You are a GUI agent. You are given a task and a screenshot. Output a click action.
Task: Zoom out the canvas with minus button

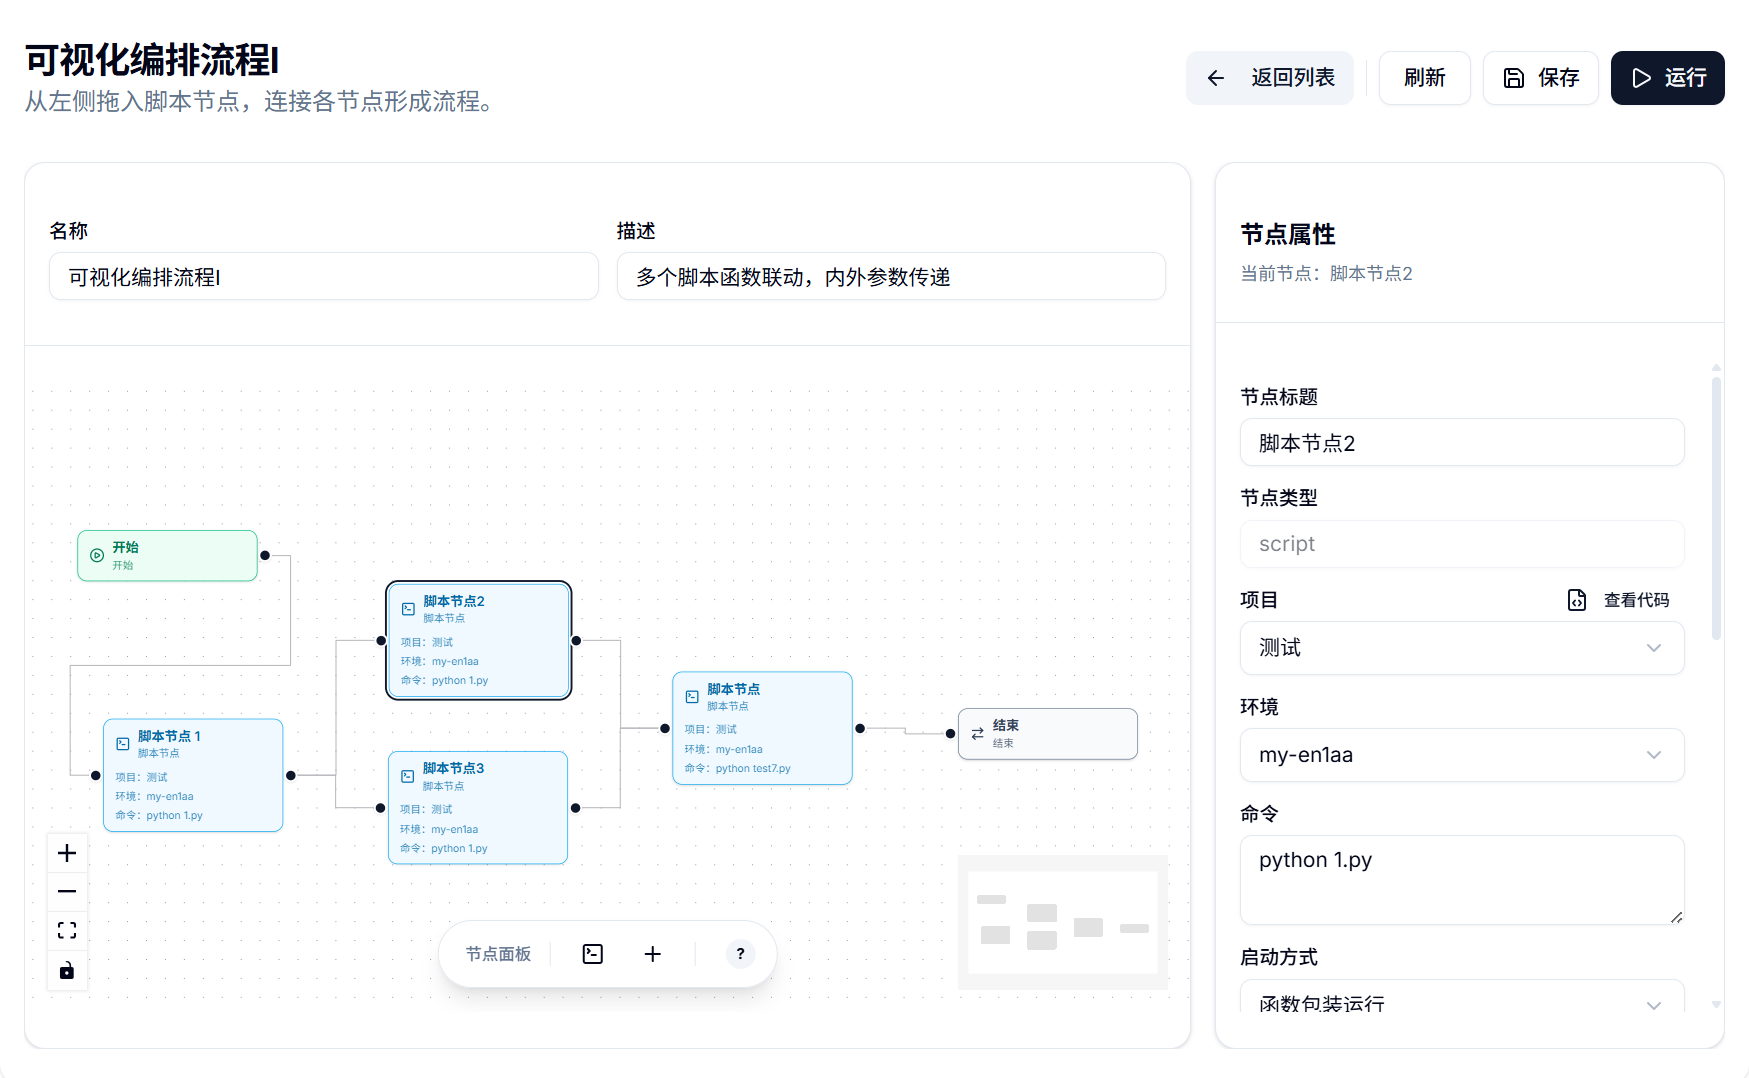click(67, 892)
